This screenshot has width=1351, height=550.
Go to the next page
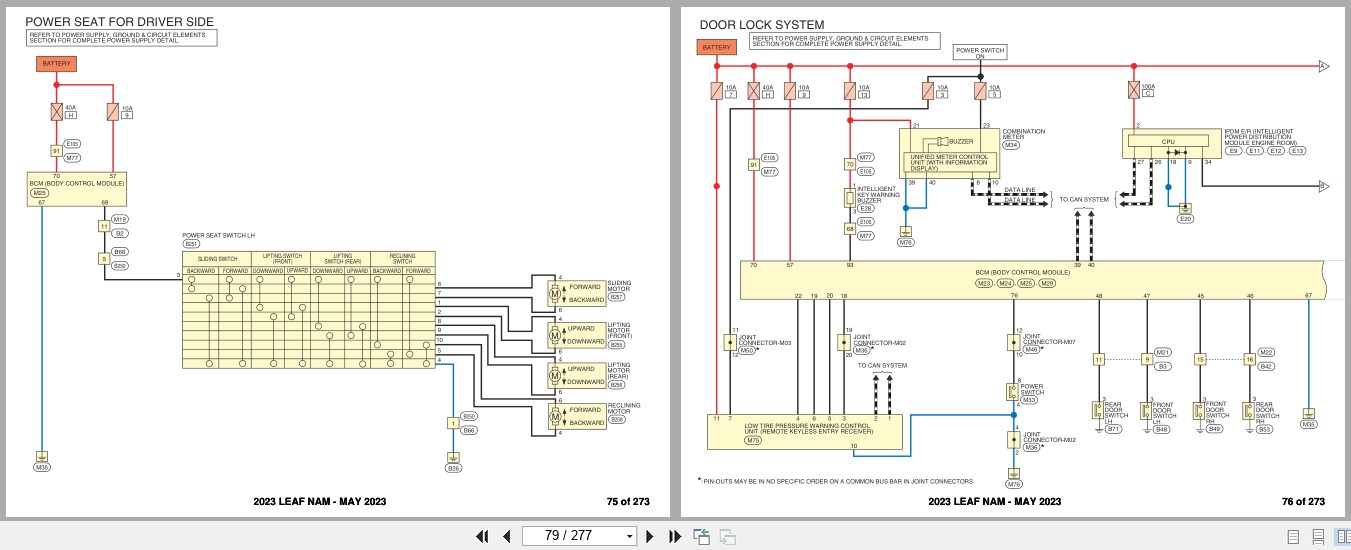[x=650, y=536]
